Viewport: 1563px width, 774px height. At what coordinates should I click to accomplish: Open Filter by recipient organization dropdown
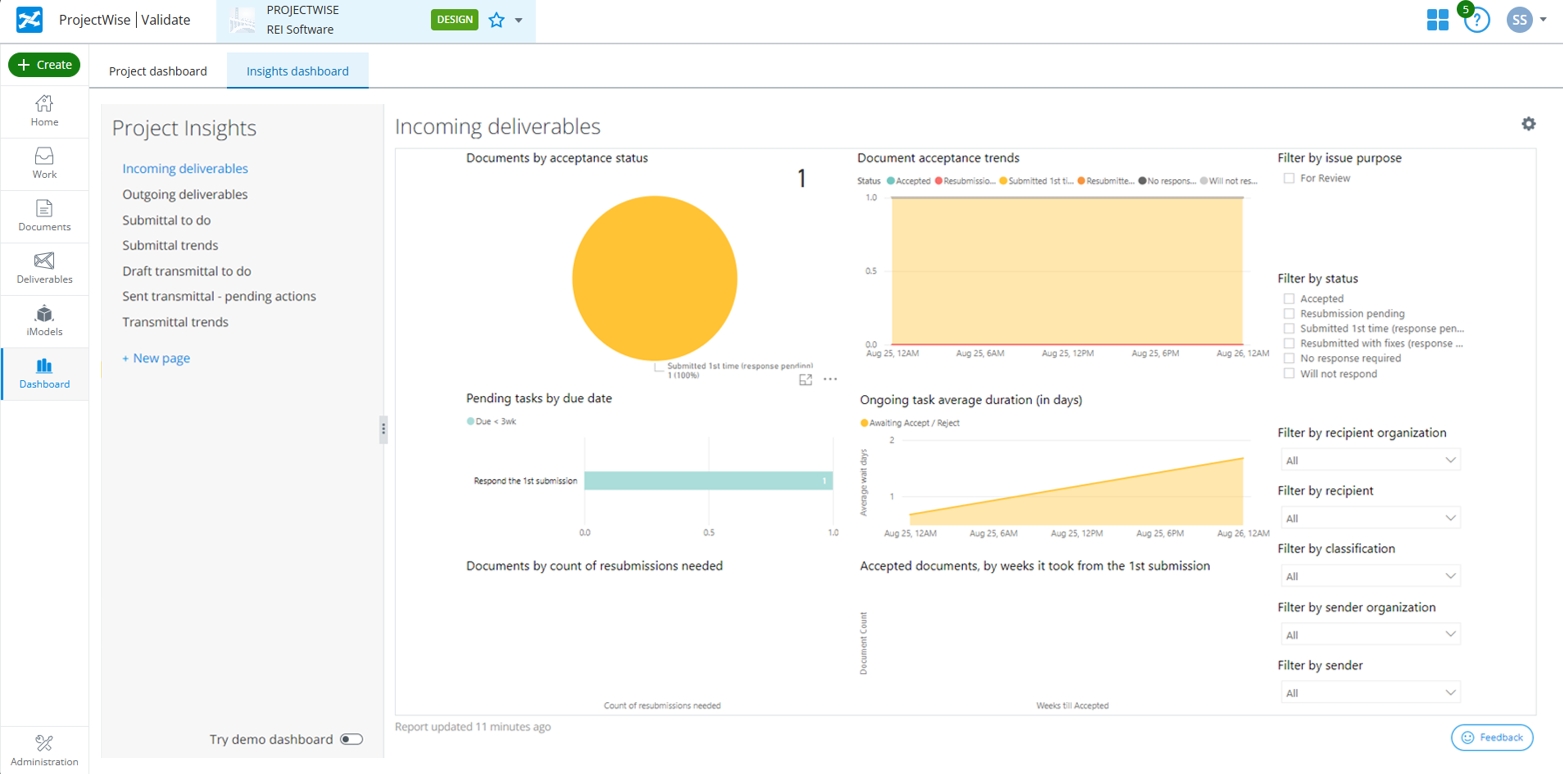point(1370,460)
